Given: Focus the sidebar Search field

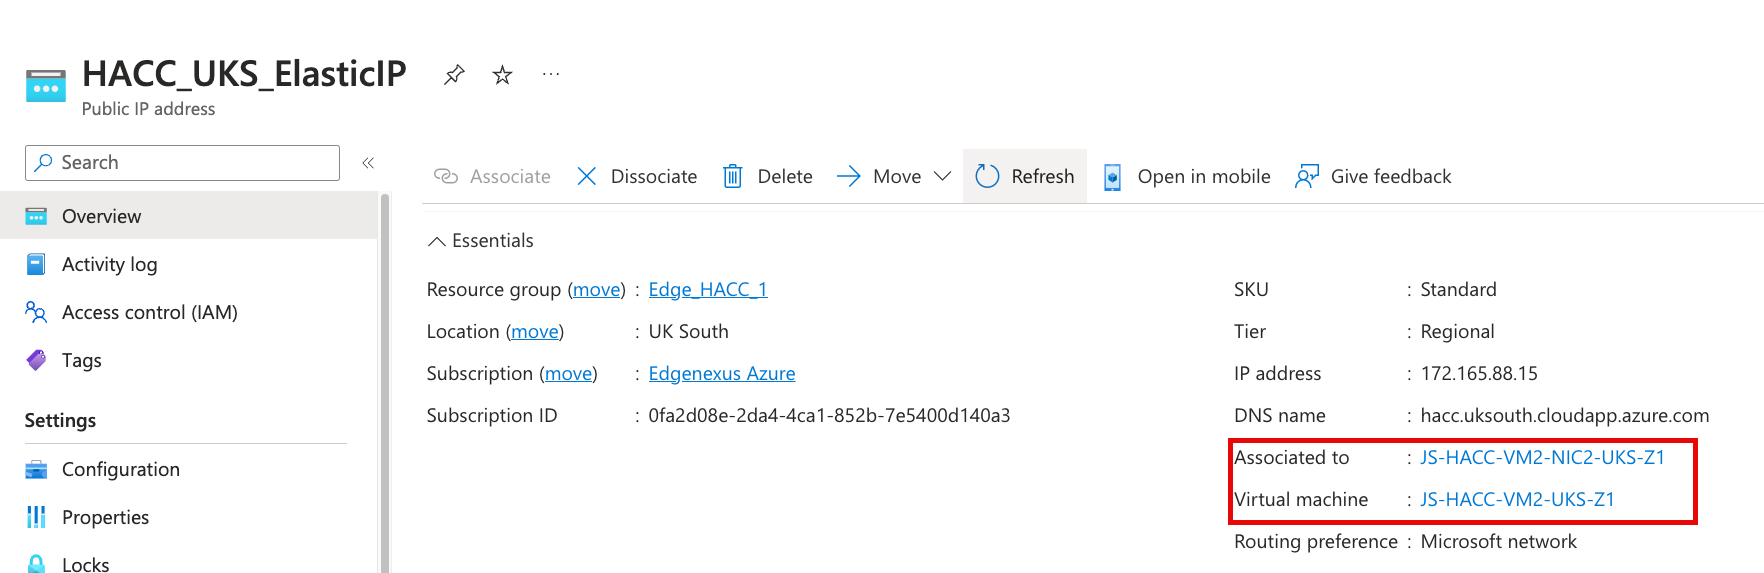Looking at the screenshot, I should click(x=182, y=163).
